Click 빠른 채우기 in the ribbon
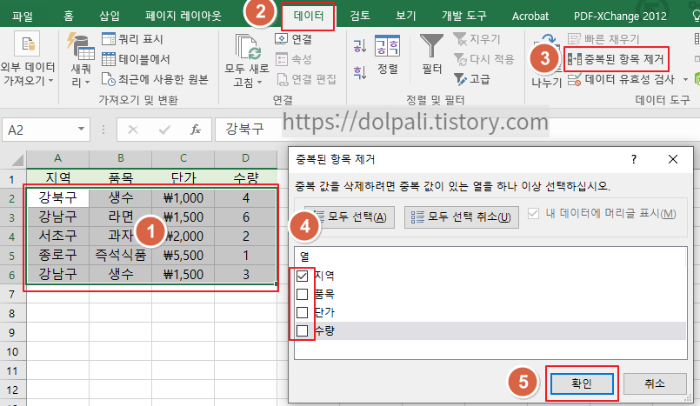This screenshot has width=700, height=406. pyautogui.click(x=604, y=39)
